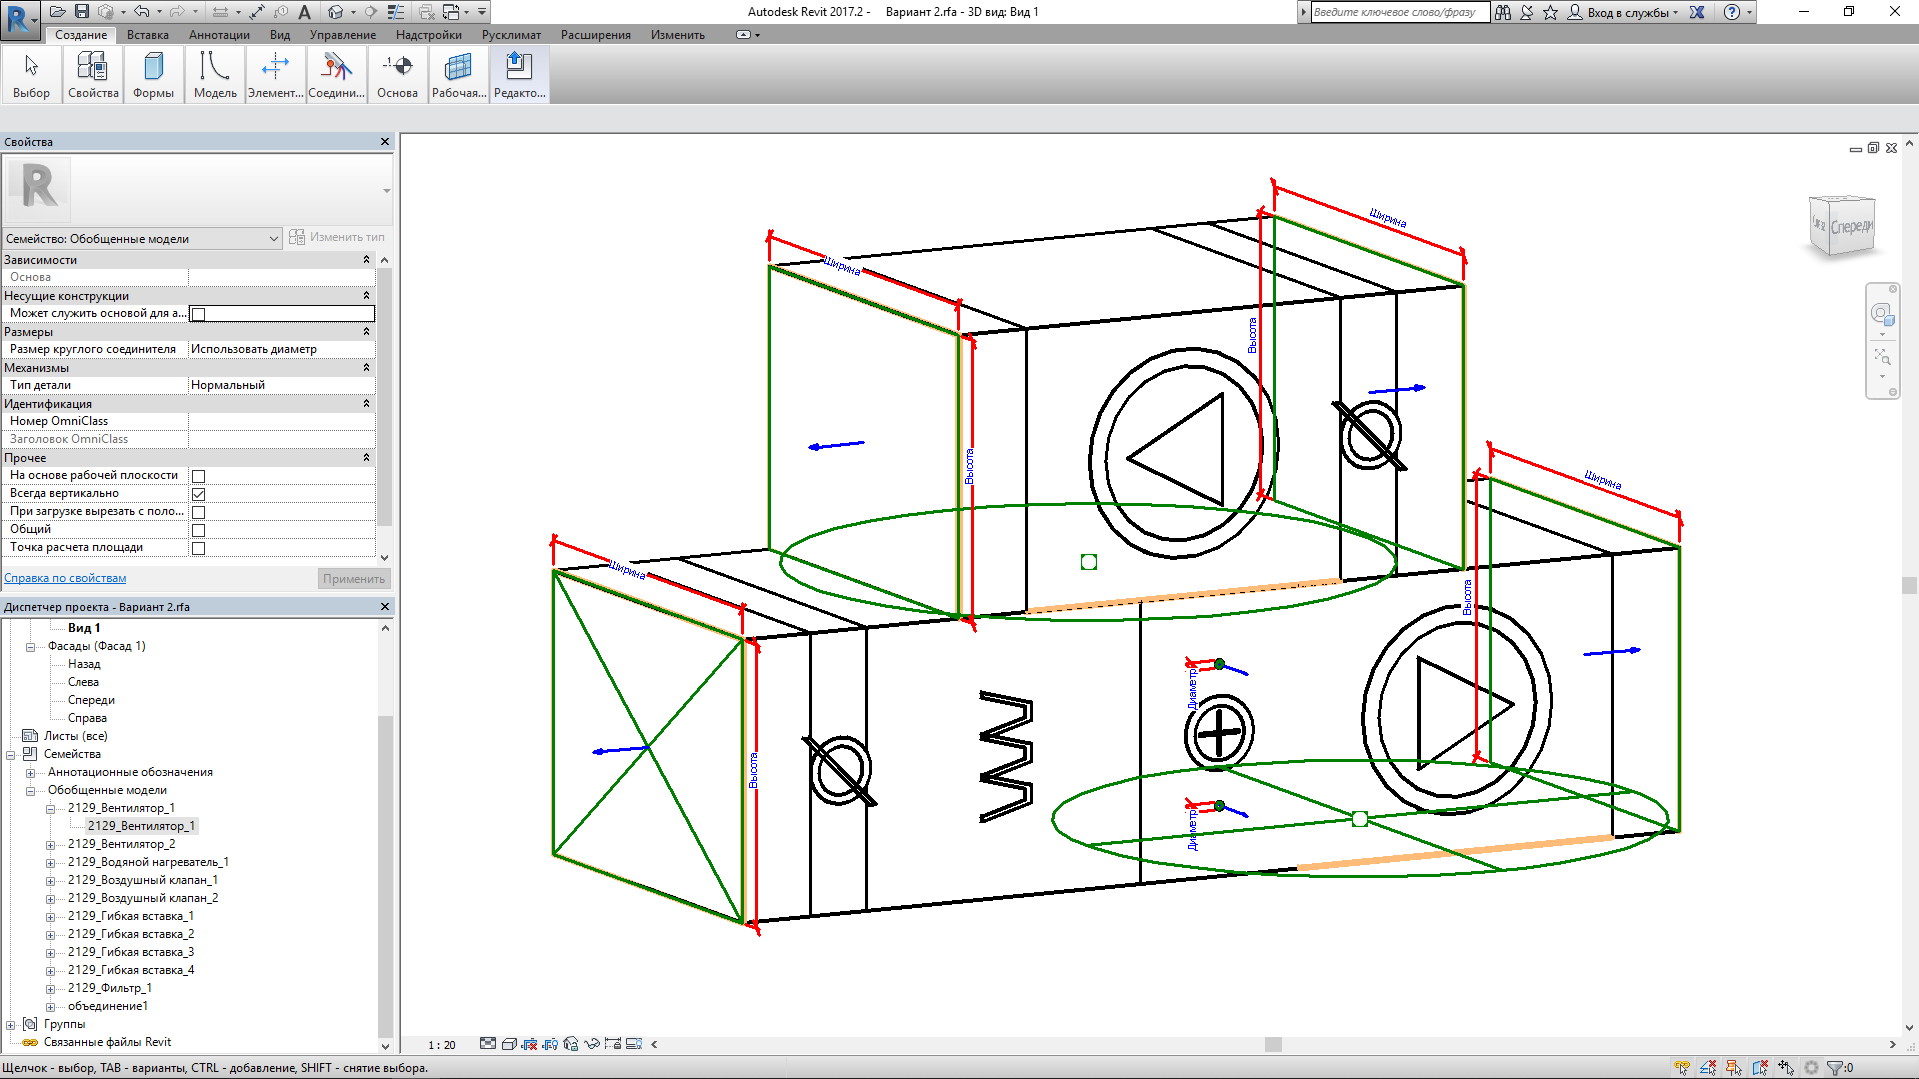Uncheck 'Всегда вертикально' checkbox
The width and height of the screenshot is (1919, 1079).
pos(198,494)
